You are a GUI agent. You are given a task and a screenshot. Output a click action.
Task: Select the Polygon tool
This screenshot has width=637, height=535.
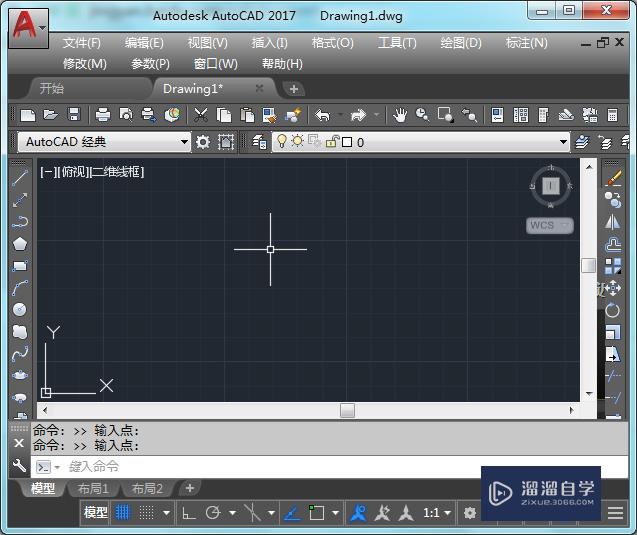20,244
